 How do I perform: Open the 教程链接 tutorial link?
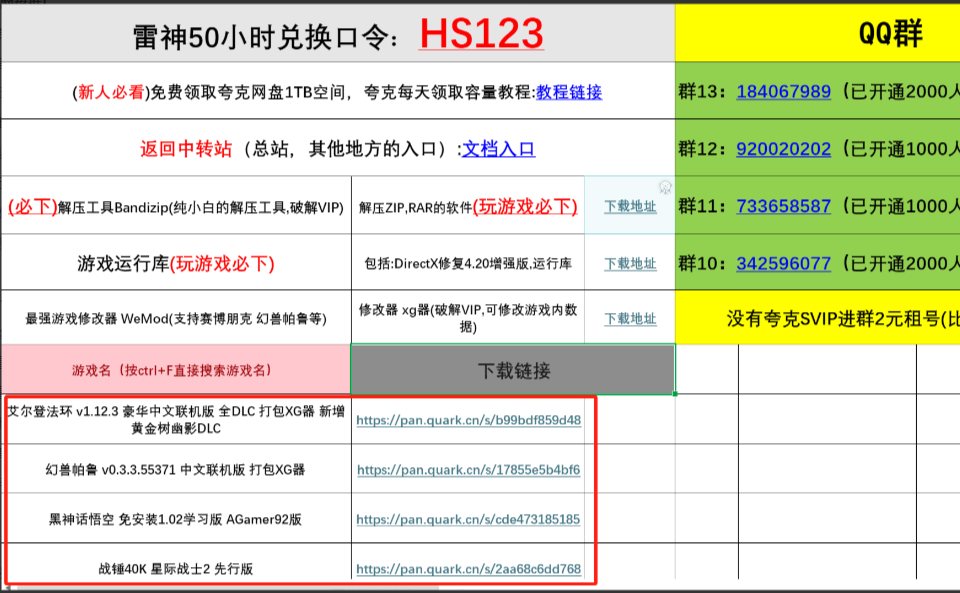[569, 92]
